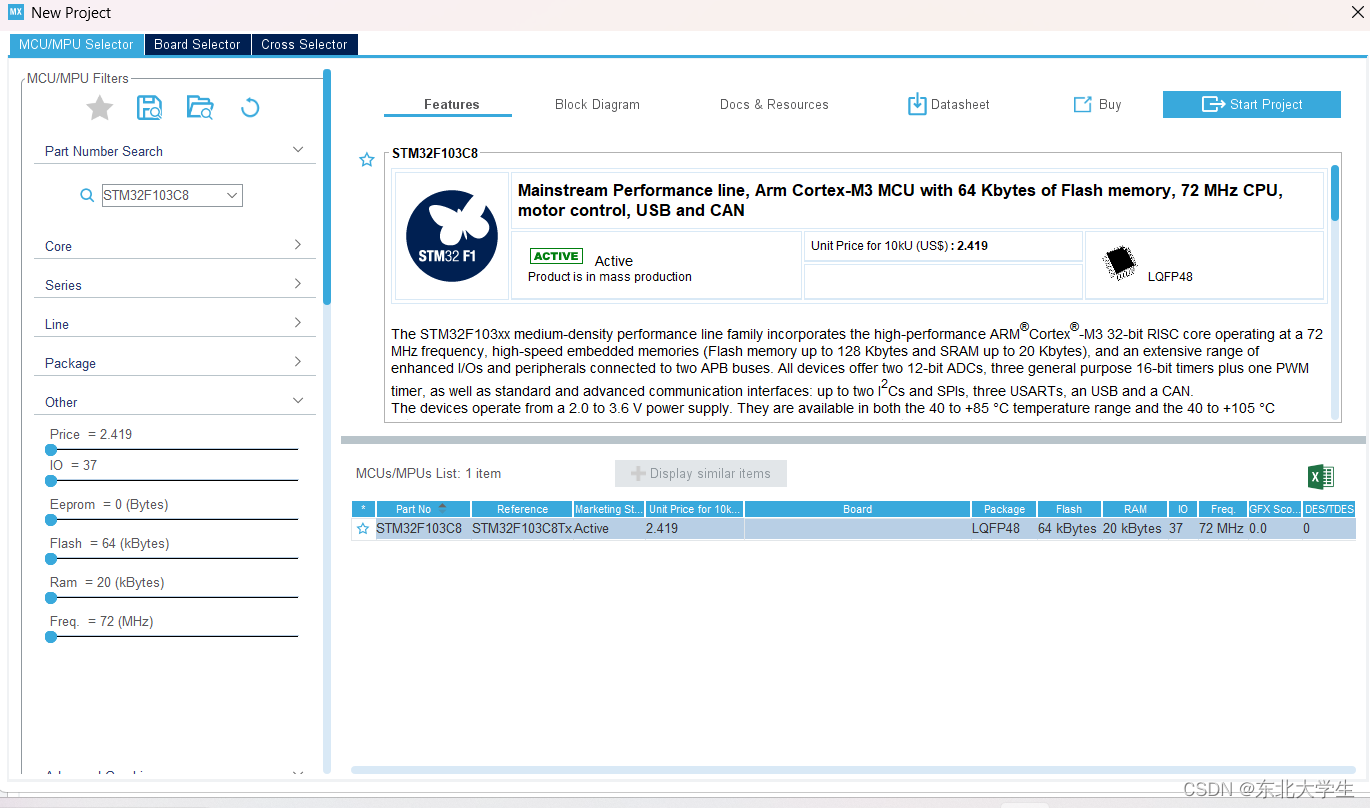Select the Features tab
Screen dimensions: 1370x808
[x=451, y=104]
